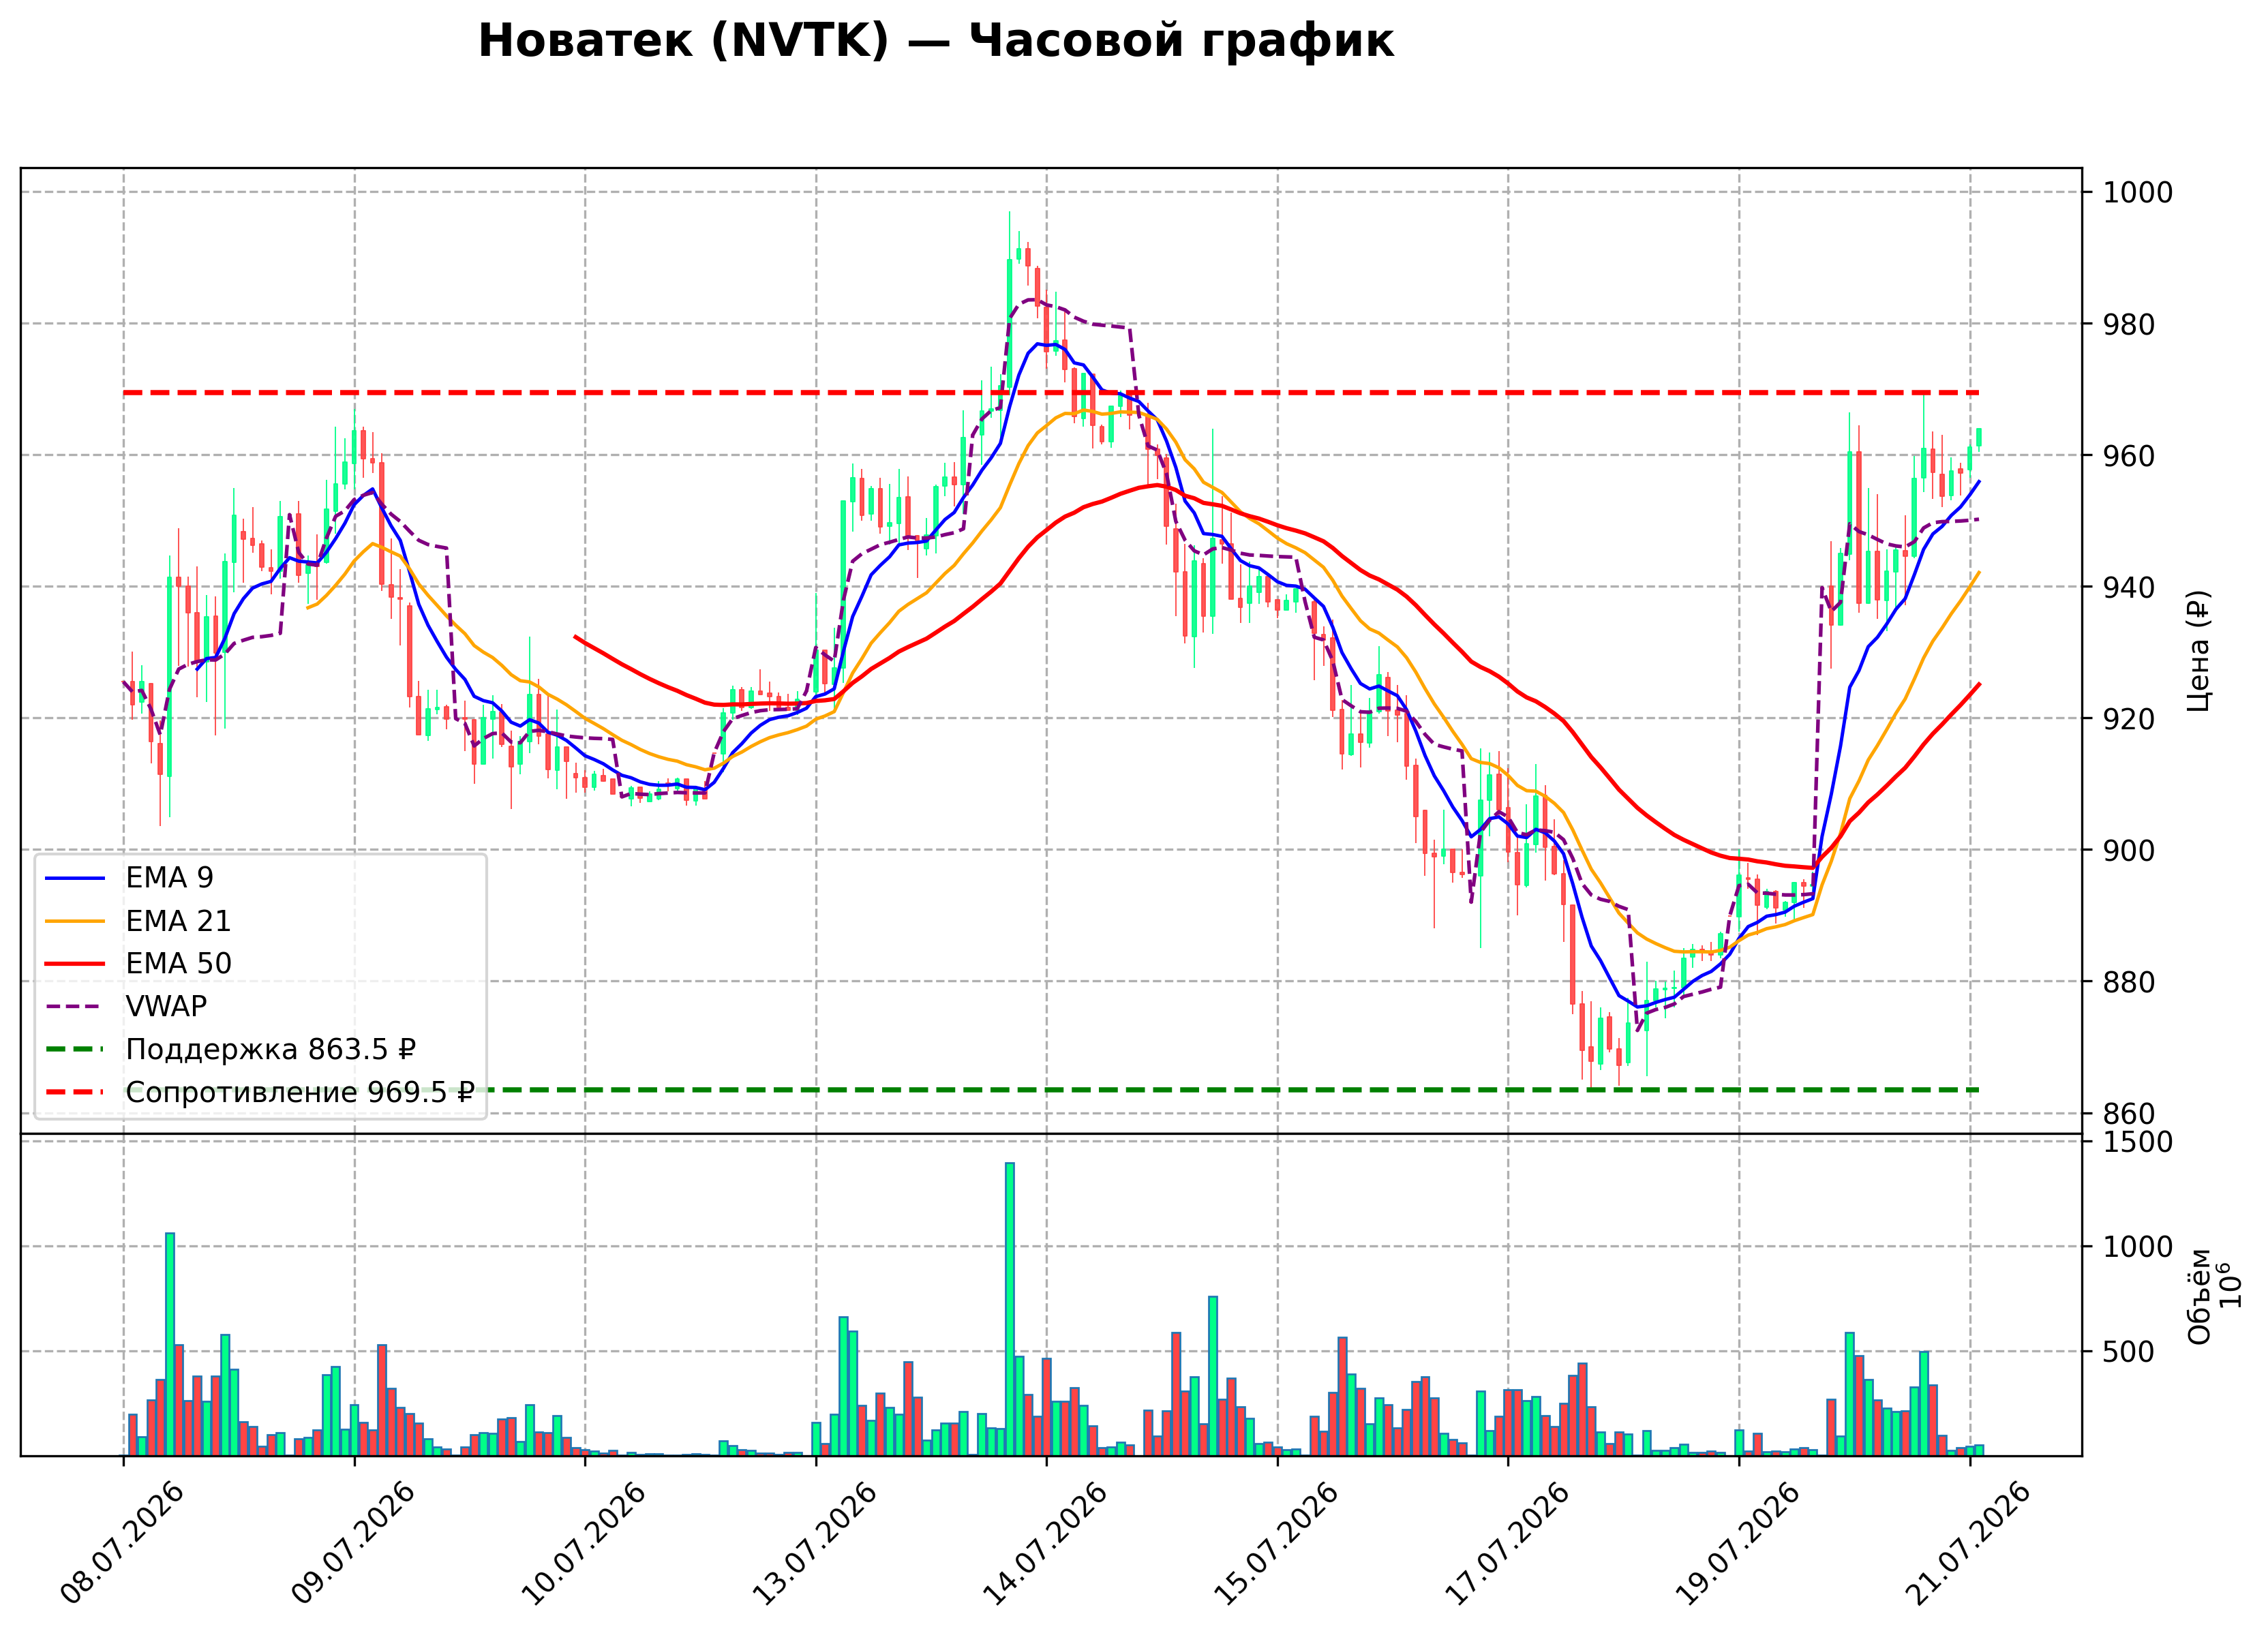Click the red dashed resistance line on the chart
Screen dimensions: 2268x1631
[1051, 393]
